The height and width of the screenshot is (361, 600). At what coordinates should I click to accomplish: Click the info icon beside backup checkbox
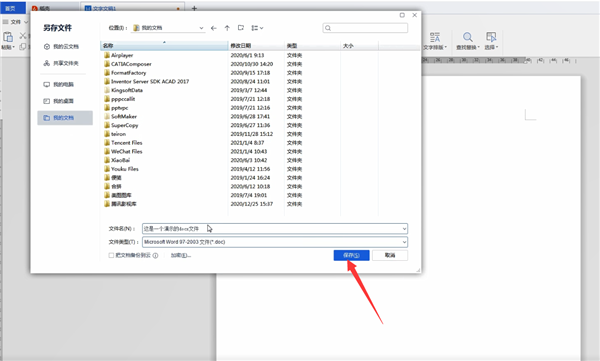click(x=155, y=256)
